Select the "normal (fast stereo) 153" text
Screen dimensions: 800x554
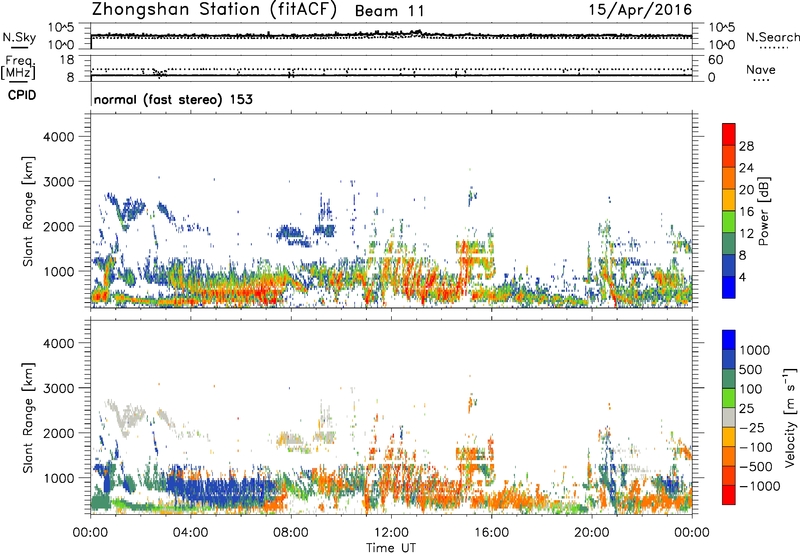click(x=173, y=99)
